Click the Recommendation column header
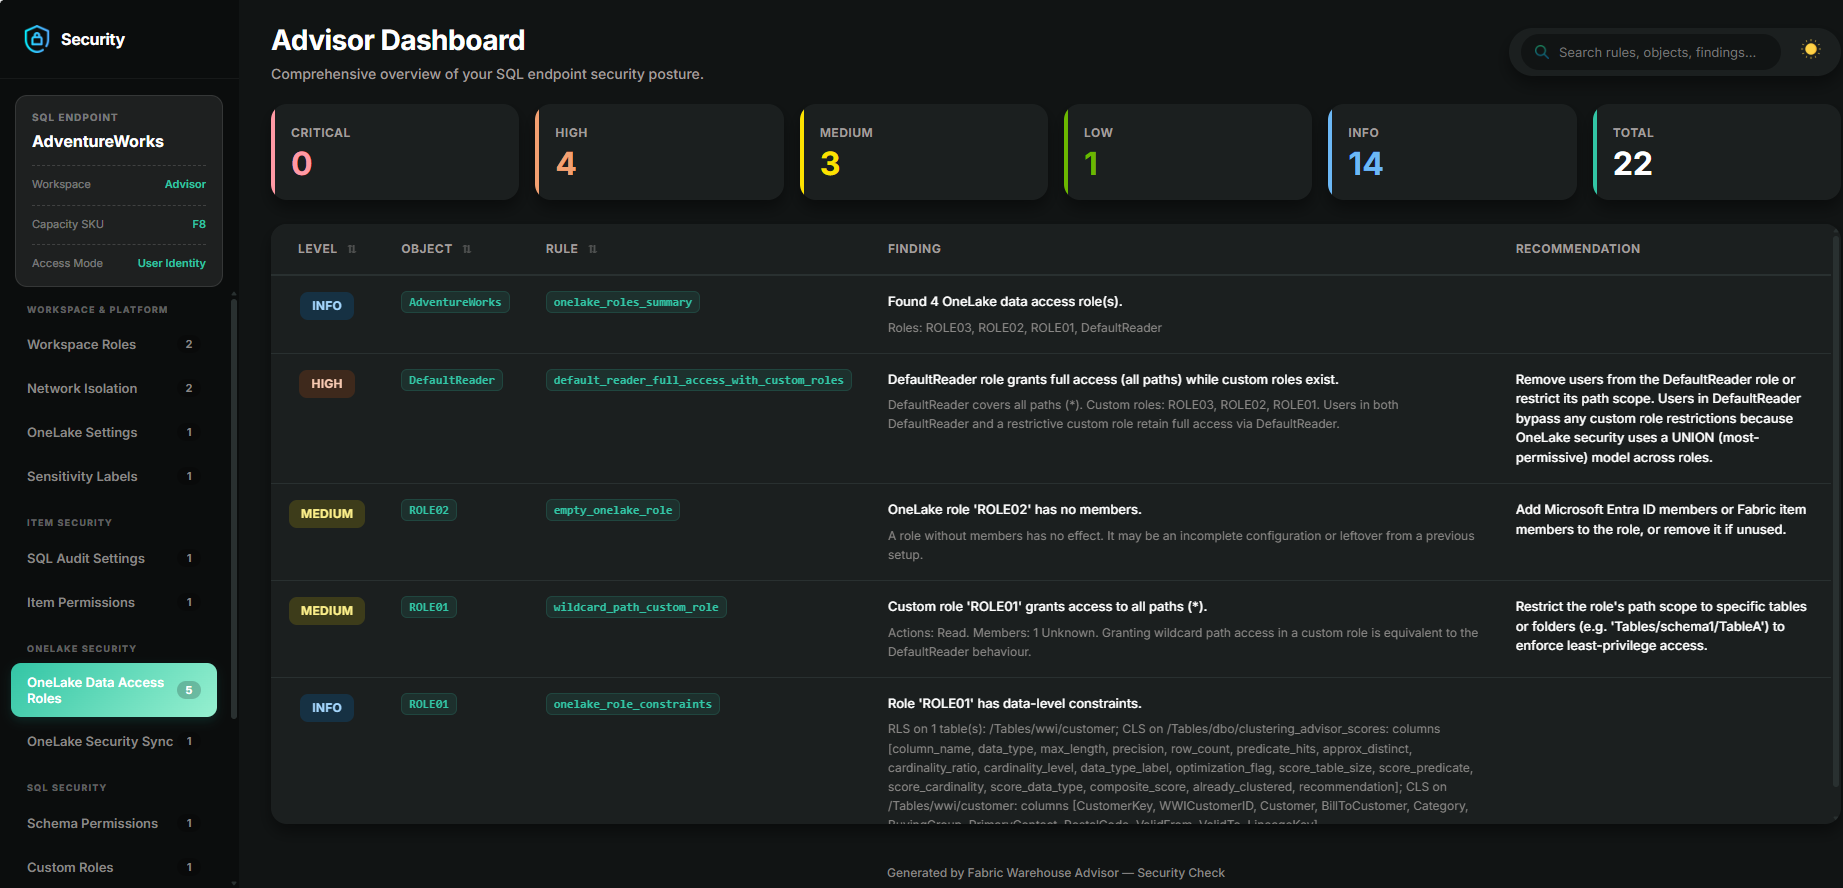The height and width of the screenshot is (888, 1843). [1578, 249]
